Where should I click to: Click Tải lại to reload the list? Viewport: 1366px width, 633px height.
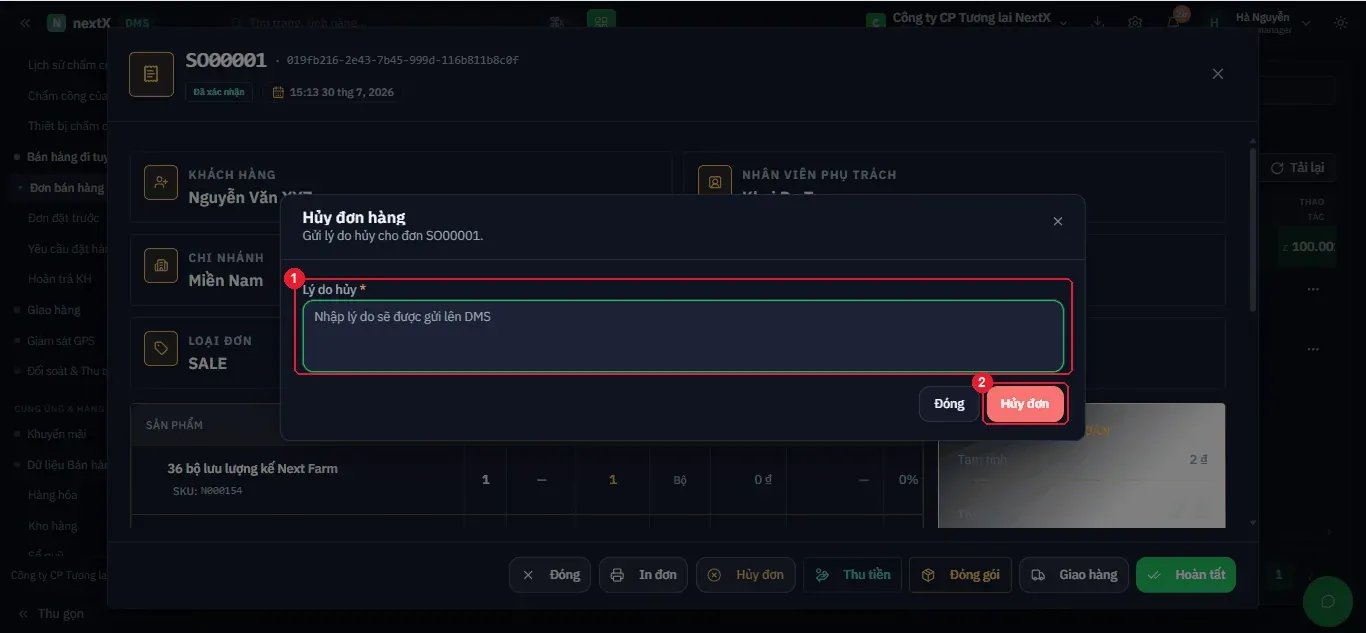[1297, 168]
